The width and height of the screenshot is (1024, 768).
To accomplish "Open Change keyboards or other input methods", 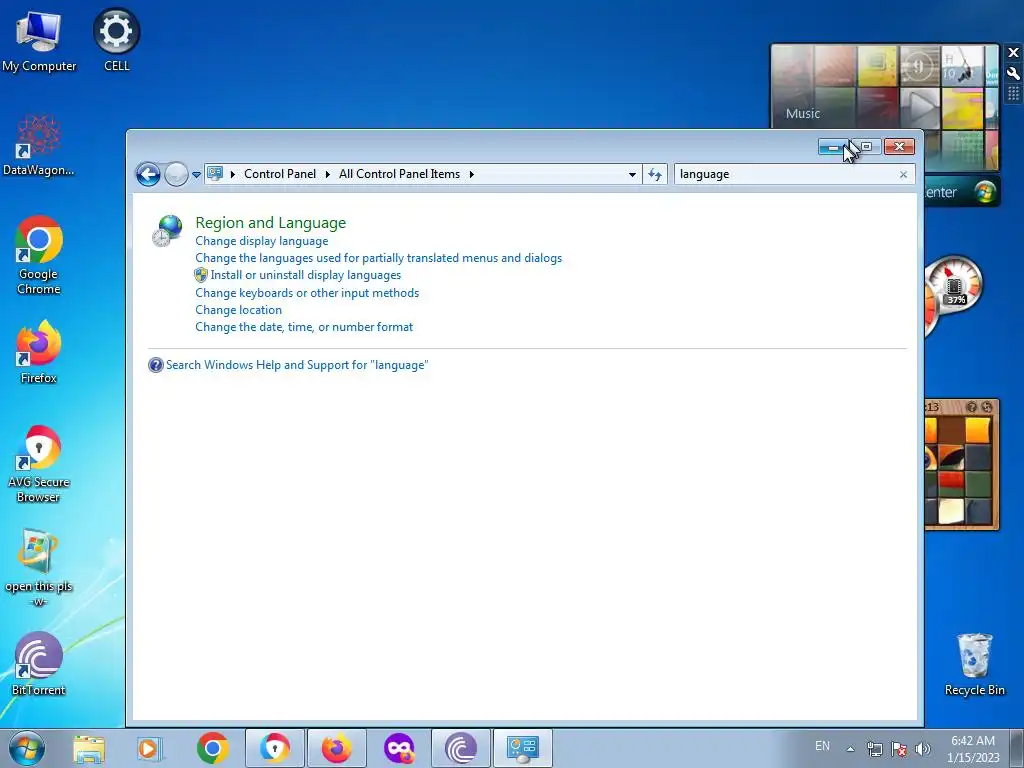I will click(x=307, y=293).
